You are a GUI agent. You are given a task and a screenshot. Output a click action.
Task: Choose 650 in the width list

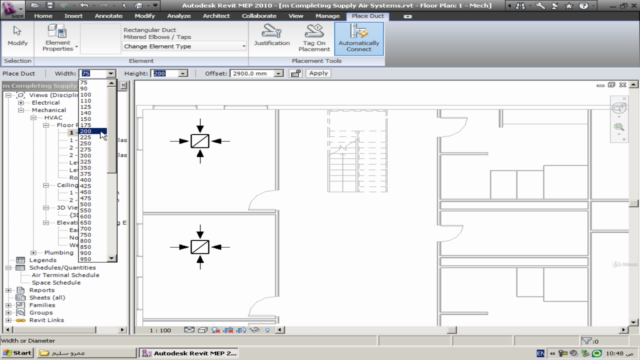[x=93, y=222]
